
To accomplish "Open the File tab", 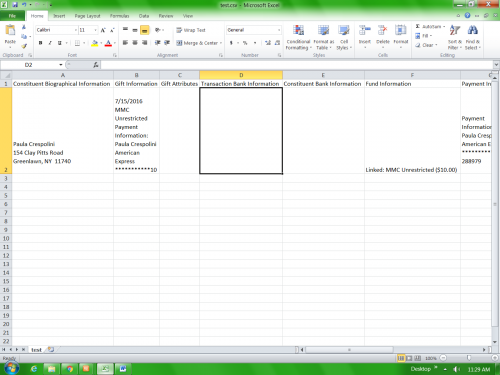I will [12, 16].
